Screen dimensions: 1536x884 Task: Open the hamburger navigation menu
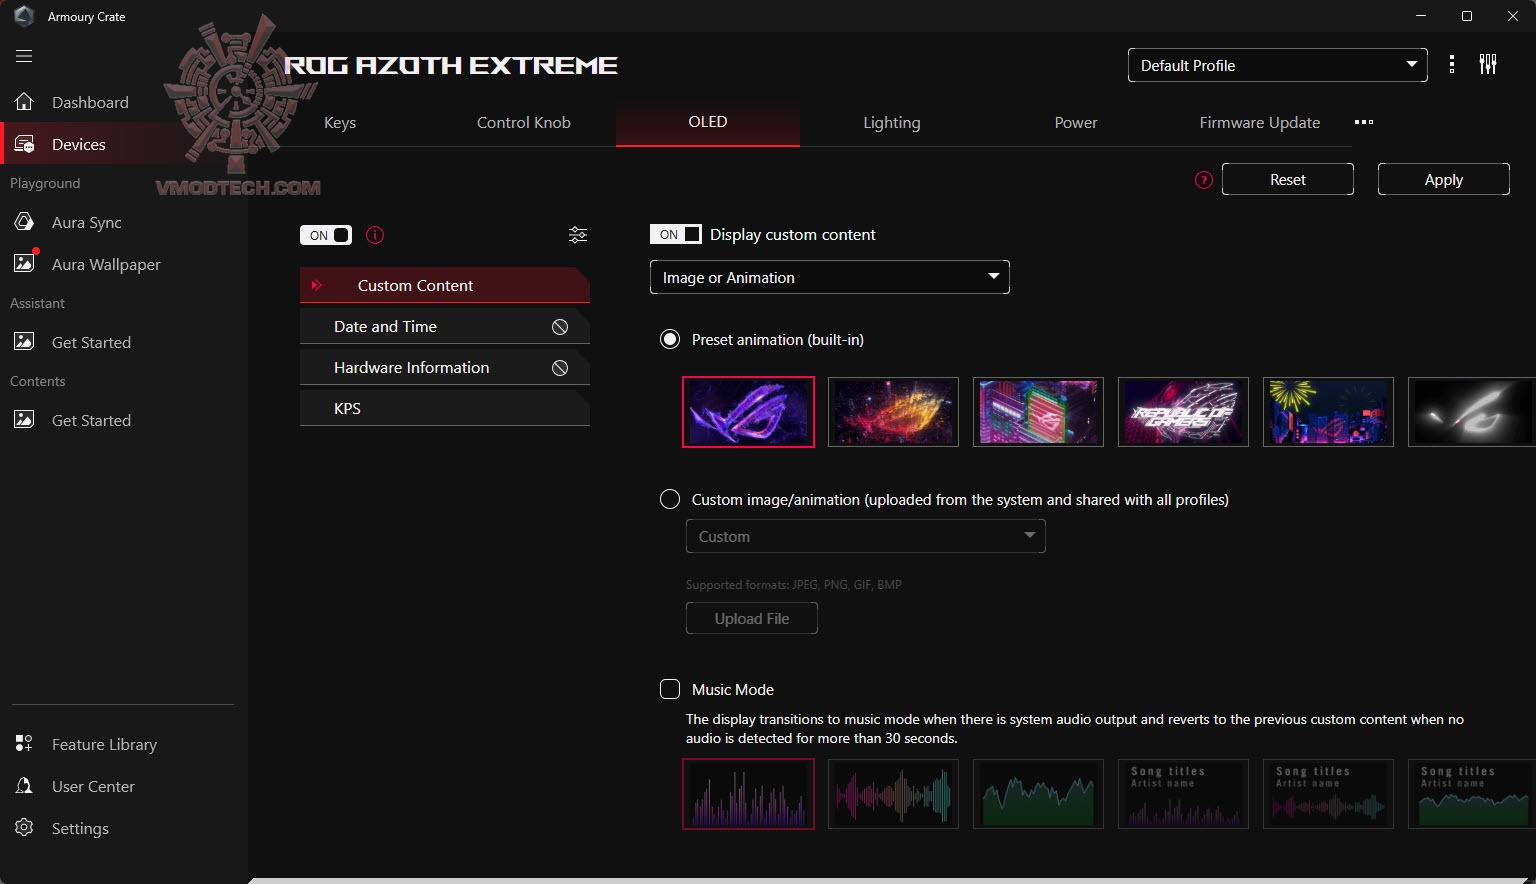click(x=24, y=56)
